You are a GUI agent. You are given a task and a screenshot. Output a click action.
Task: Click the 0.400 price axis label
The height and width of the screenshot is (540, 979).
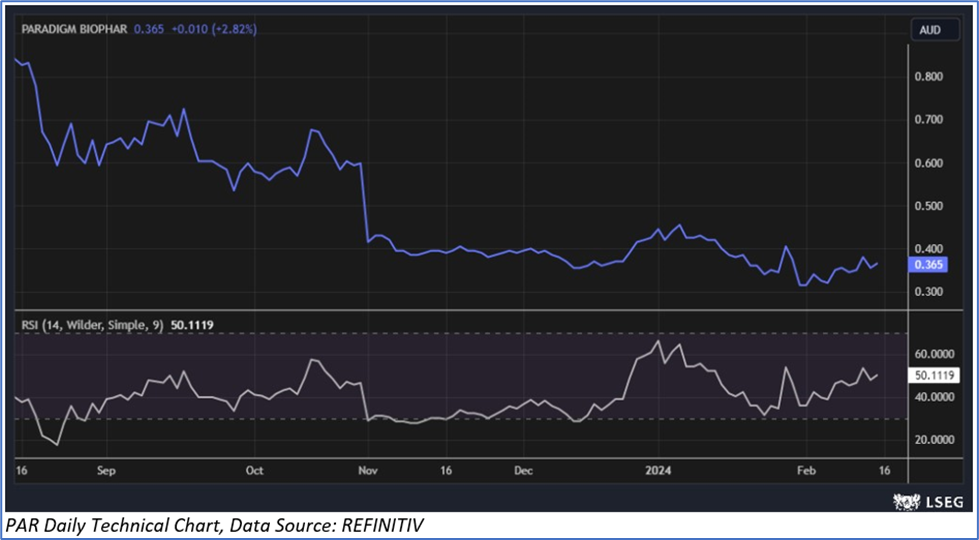[x=929, y=249]
